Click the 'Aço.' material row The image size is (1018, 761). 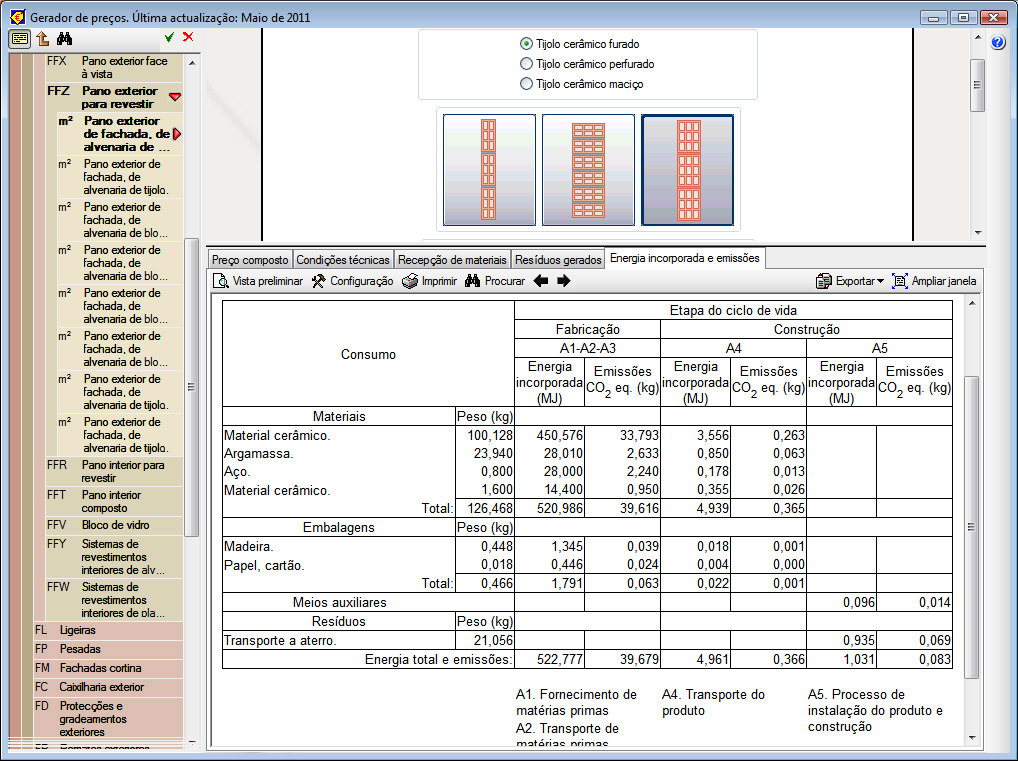tap(236, 472)
